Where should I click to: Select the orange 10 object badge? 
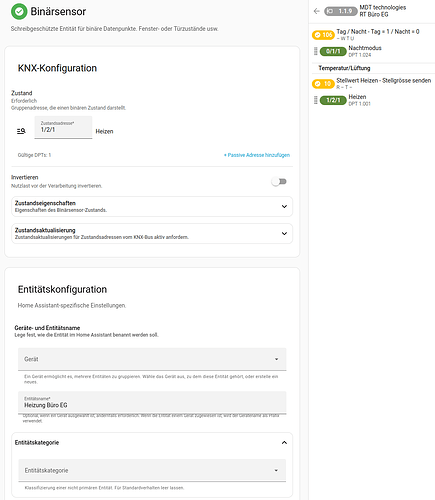(x=323, y=84)
